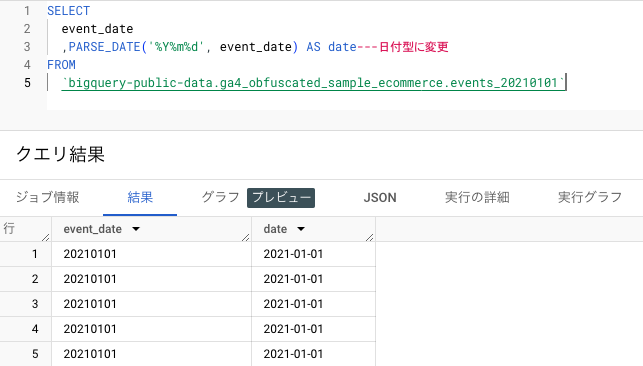Switch to the ジョブ情報 tab
The width and height of the screenshot is (643, 366).
48,198
